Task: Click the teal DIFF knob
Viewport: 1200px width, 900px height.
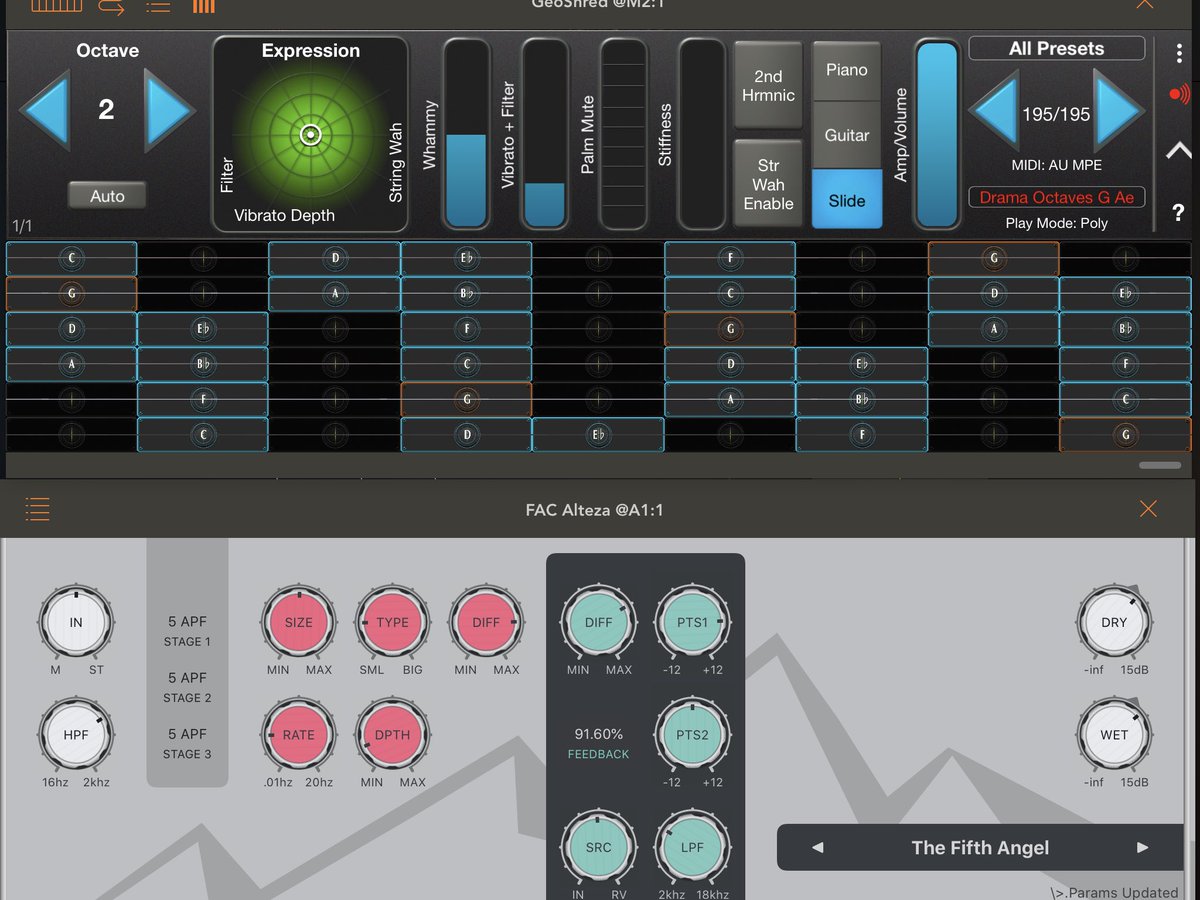Action: tap(598, 622)
